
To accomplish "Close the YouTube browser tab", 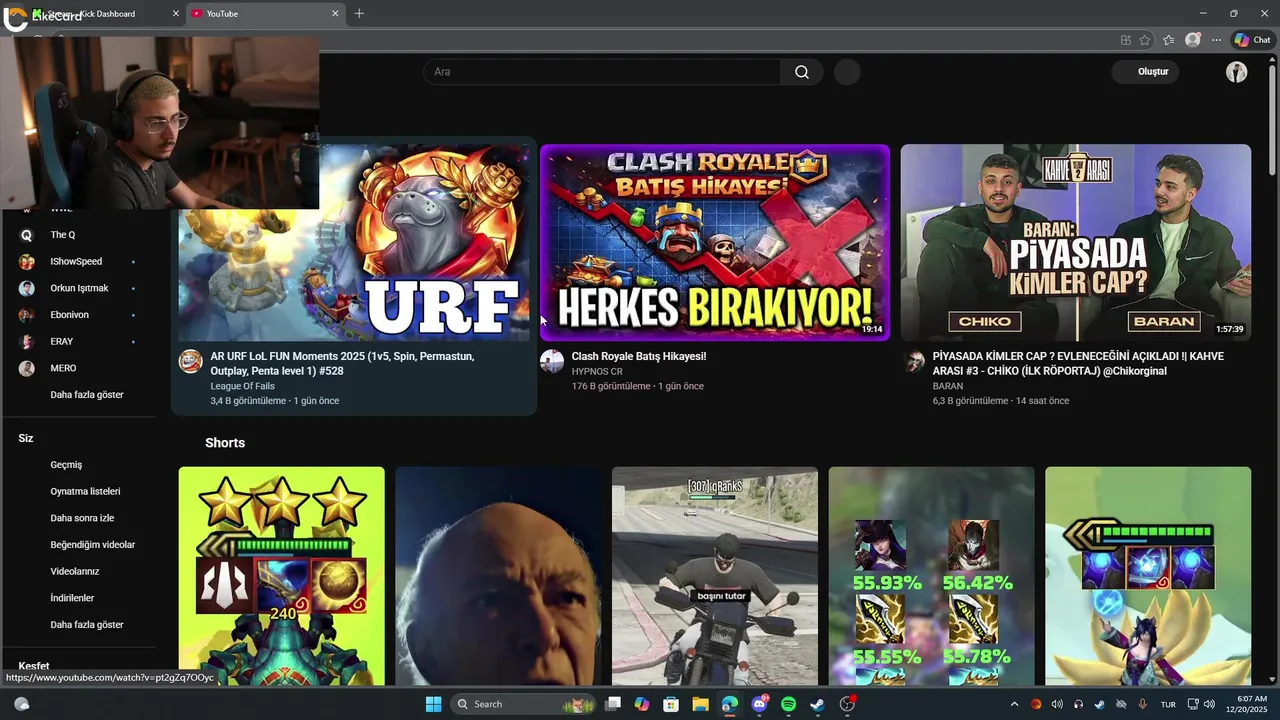I will click(x=335, y=14).
